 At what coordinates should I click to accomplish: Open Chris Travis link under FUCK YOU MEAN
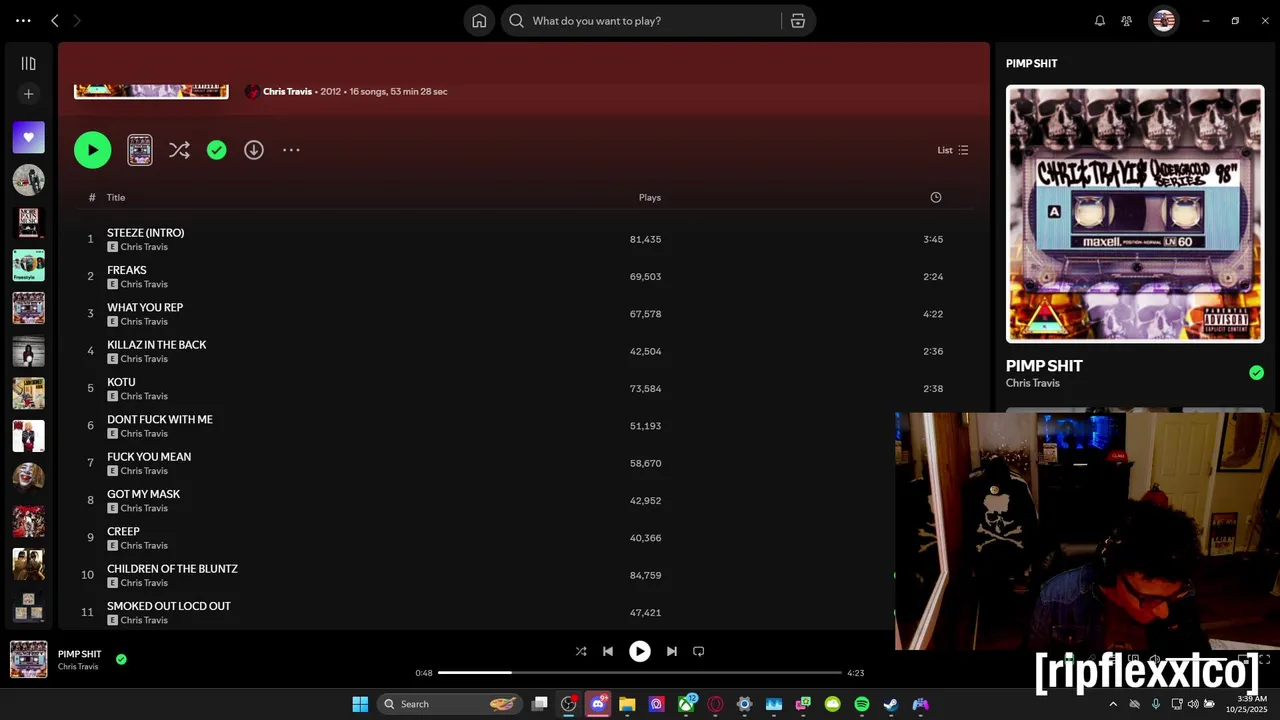(144, 471)
